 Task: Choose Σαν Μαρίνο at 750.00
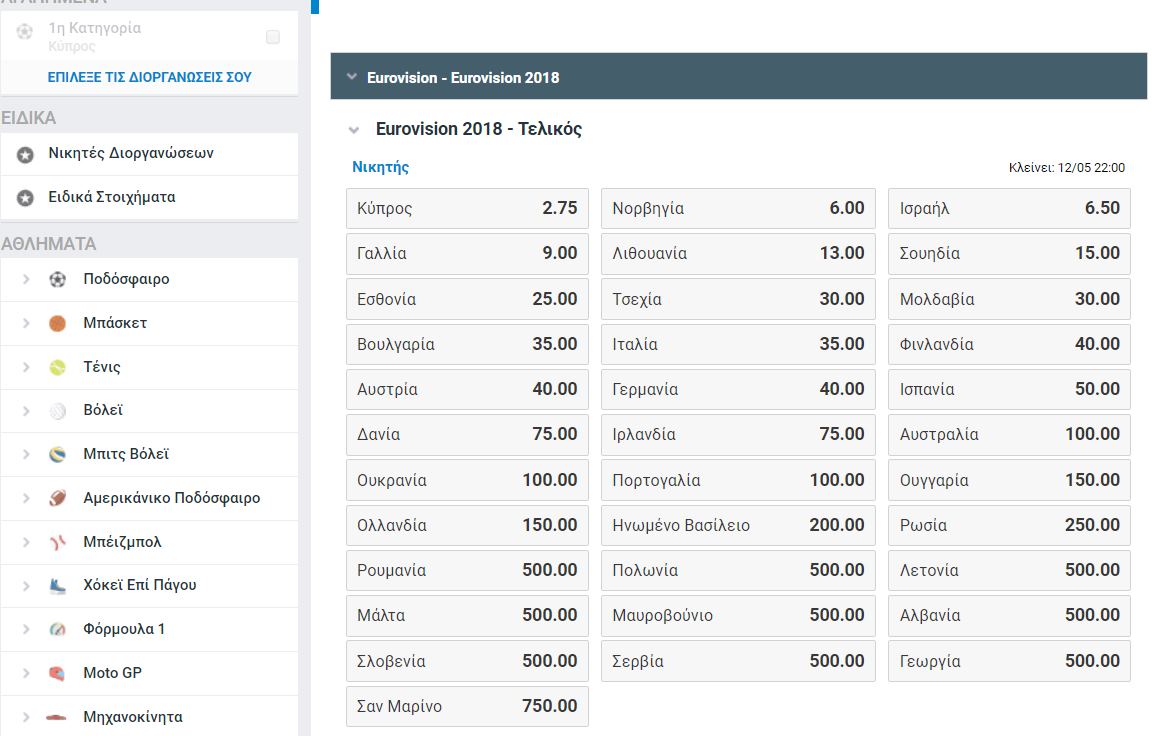(467, 706)
